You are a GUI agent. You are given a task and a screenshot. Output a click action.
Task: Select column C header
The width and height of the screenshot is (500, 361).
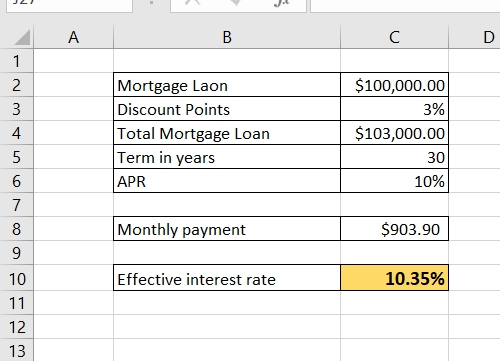pyautogui.click(x=394, y=37)
